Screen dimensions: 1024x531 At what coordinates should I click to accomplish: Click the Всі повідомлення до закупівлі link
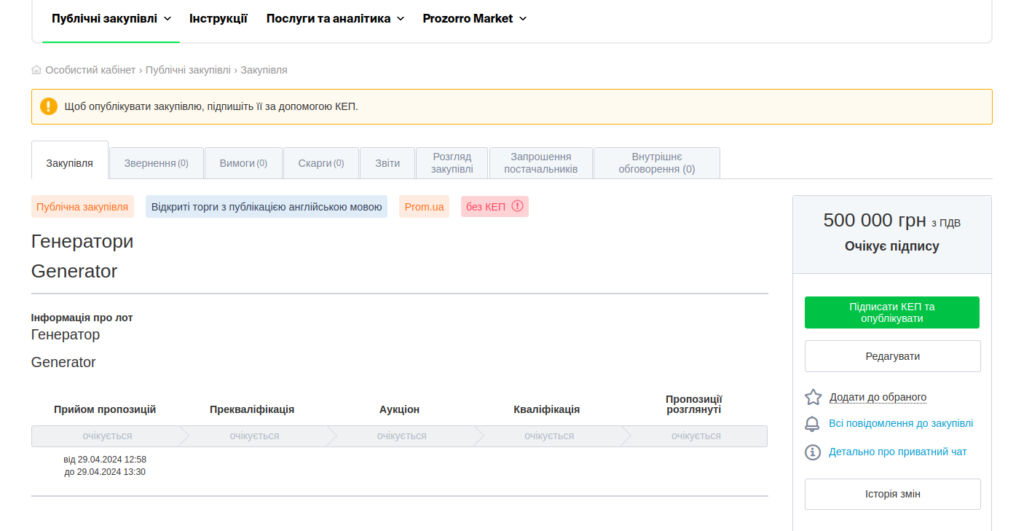(900, 424)
